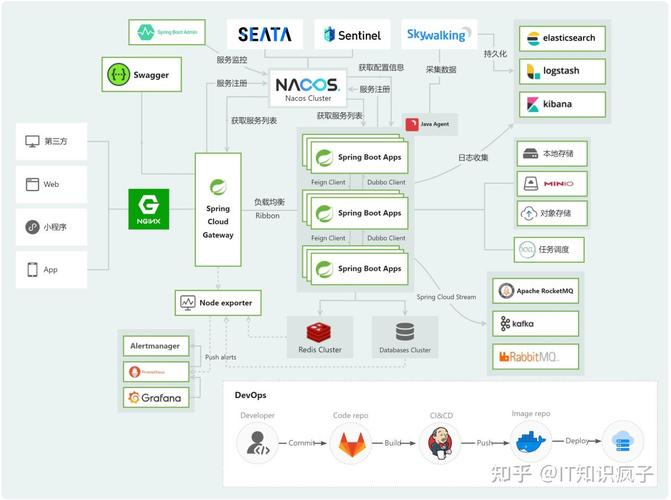
Task: Click the Docker whale Image repo icon
Action: pos(531,441)
